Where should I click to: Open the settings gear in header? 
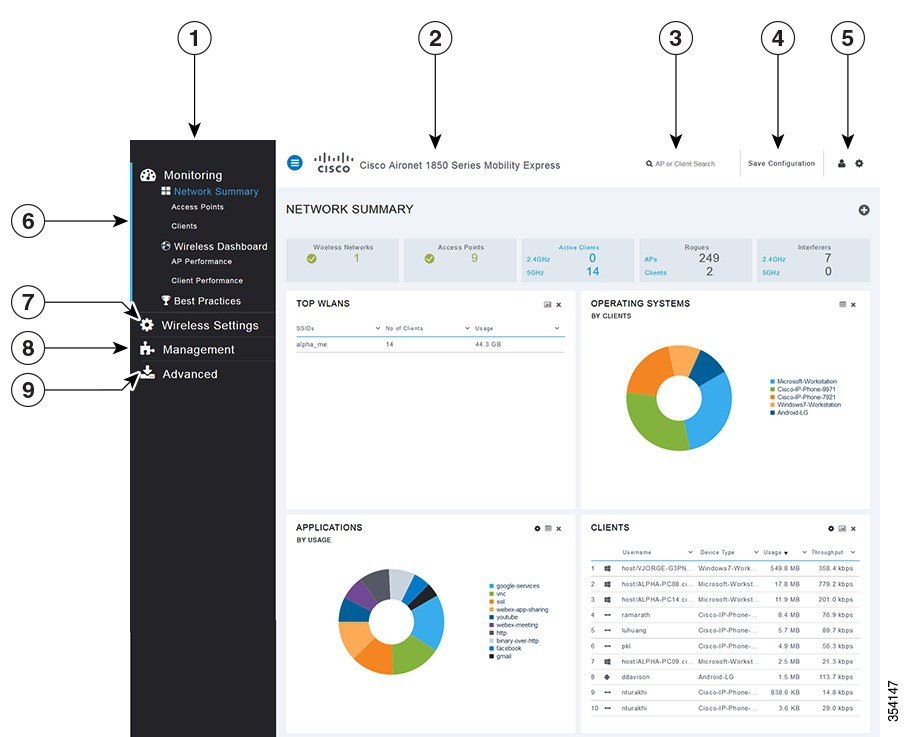click(x=859, y=163)
